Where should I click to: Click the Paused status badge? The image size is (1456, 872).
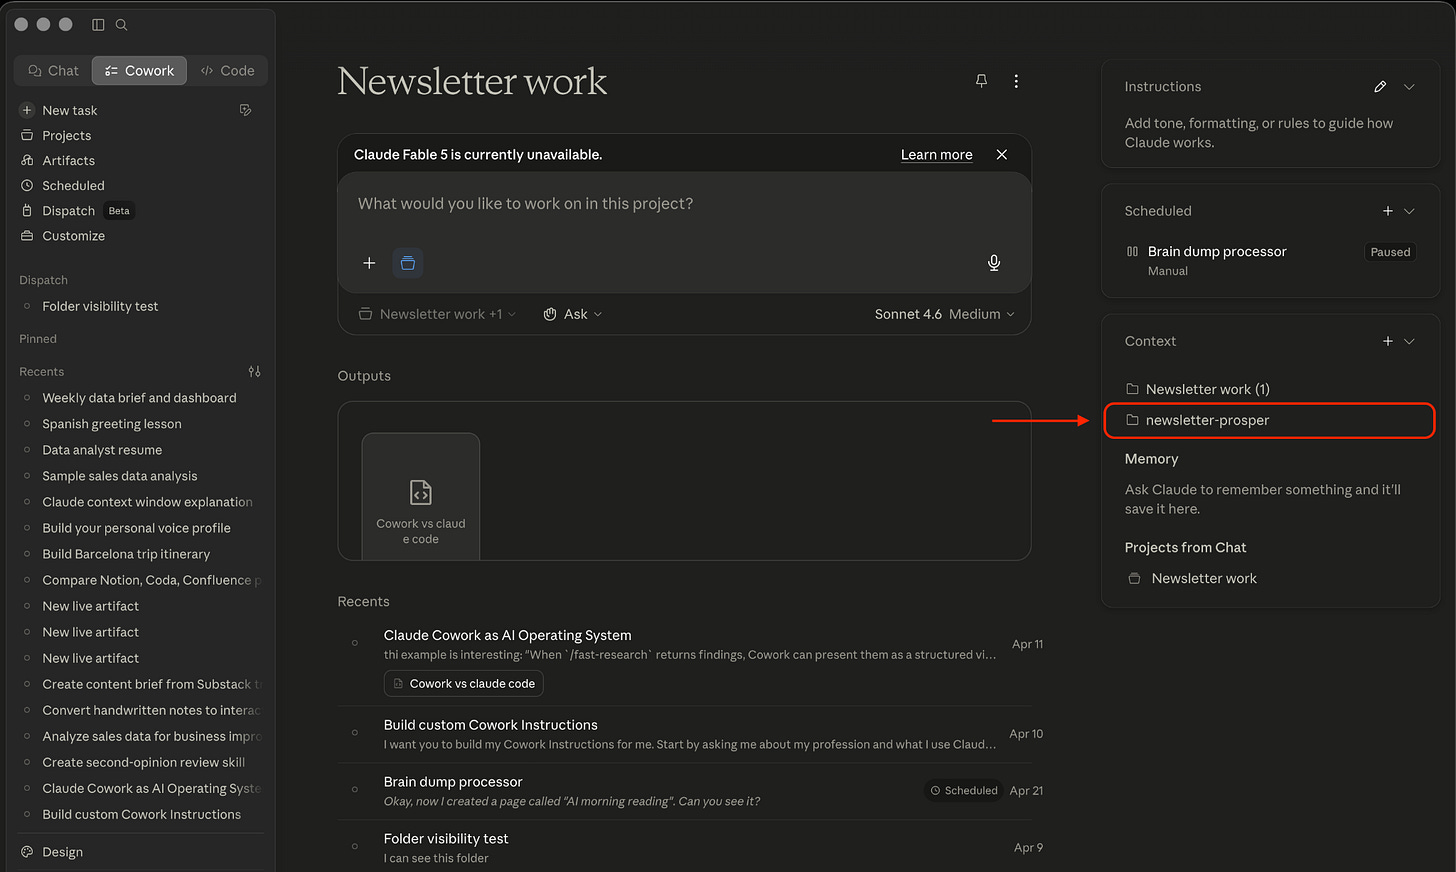[1390, 252]
